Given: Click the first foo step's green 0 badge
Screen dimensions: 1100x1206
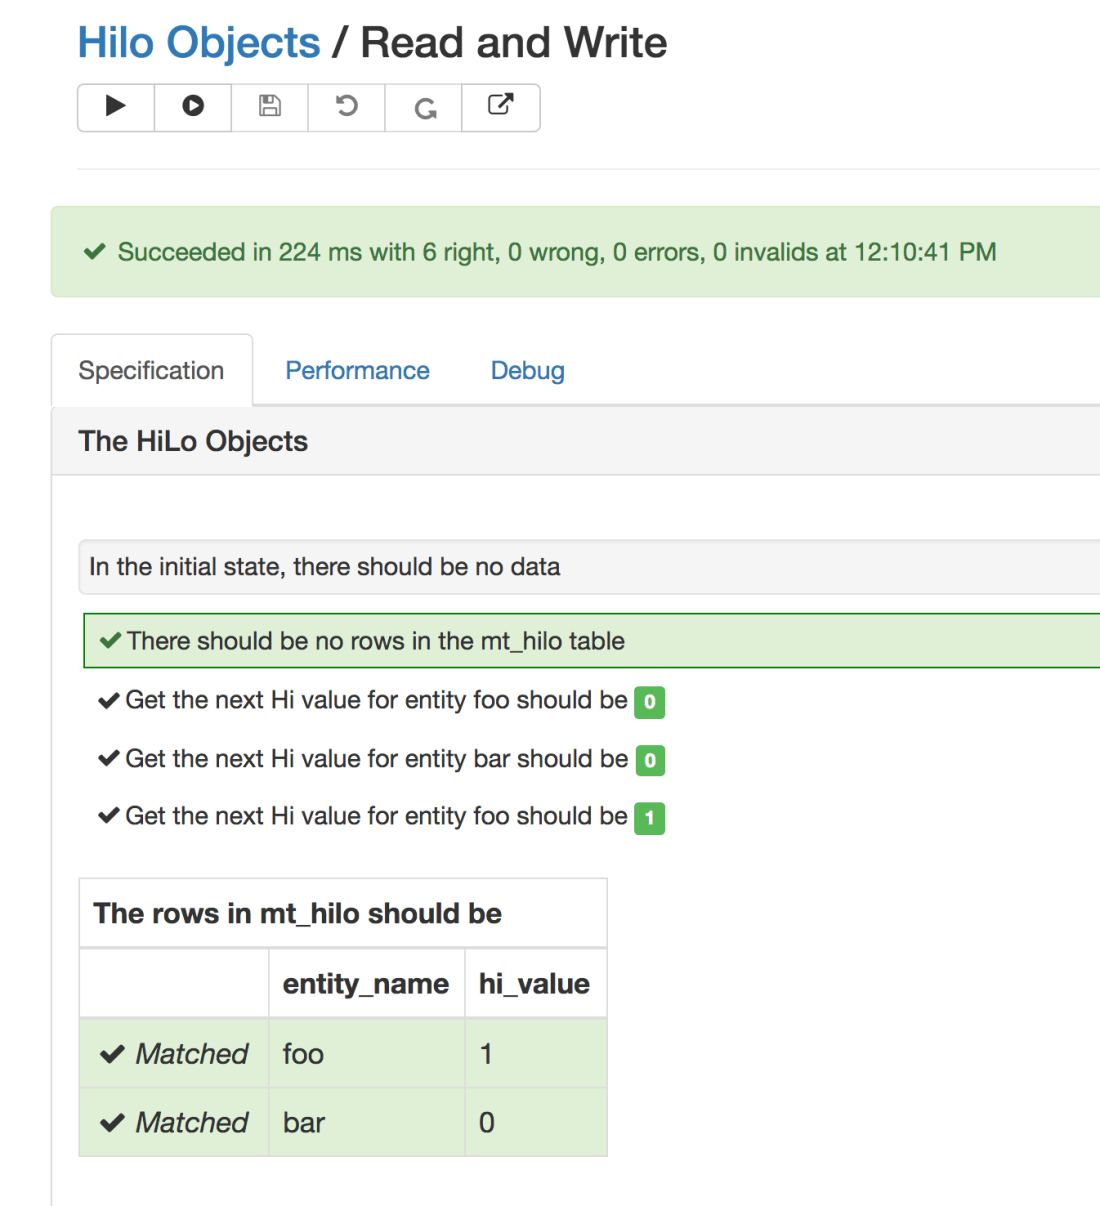Looking at the screenshot, I should 650,702.
